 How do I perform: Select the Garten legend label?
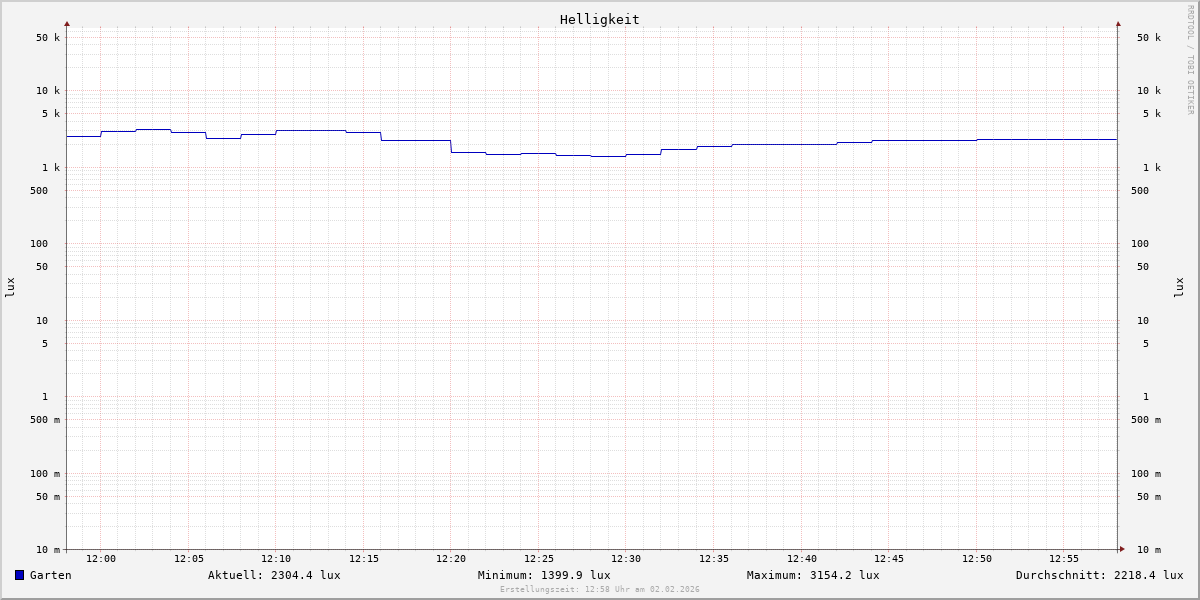(50, 575)
